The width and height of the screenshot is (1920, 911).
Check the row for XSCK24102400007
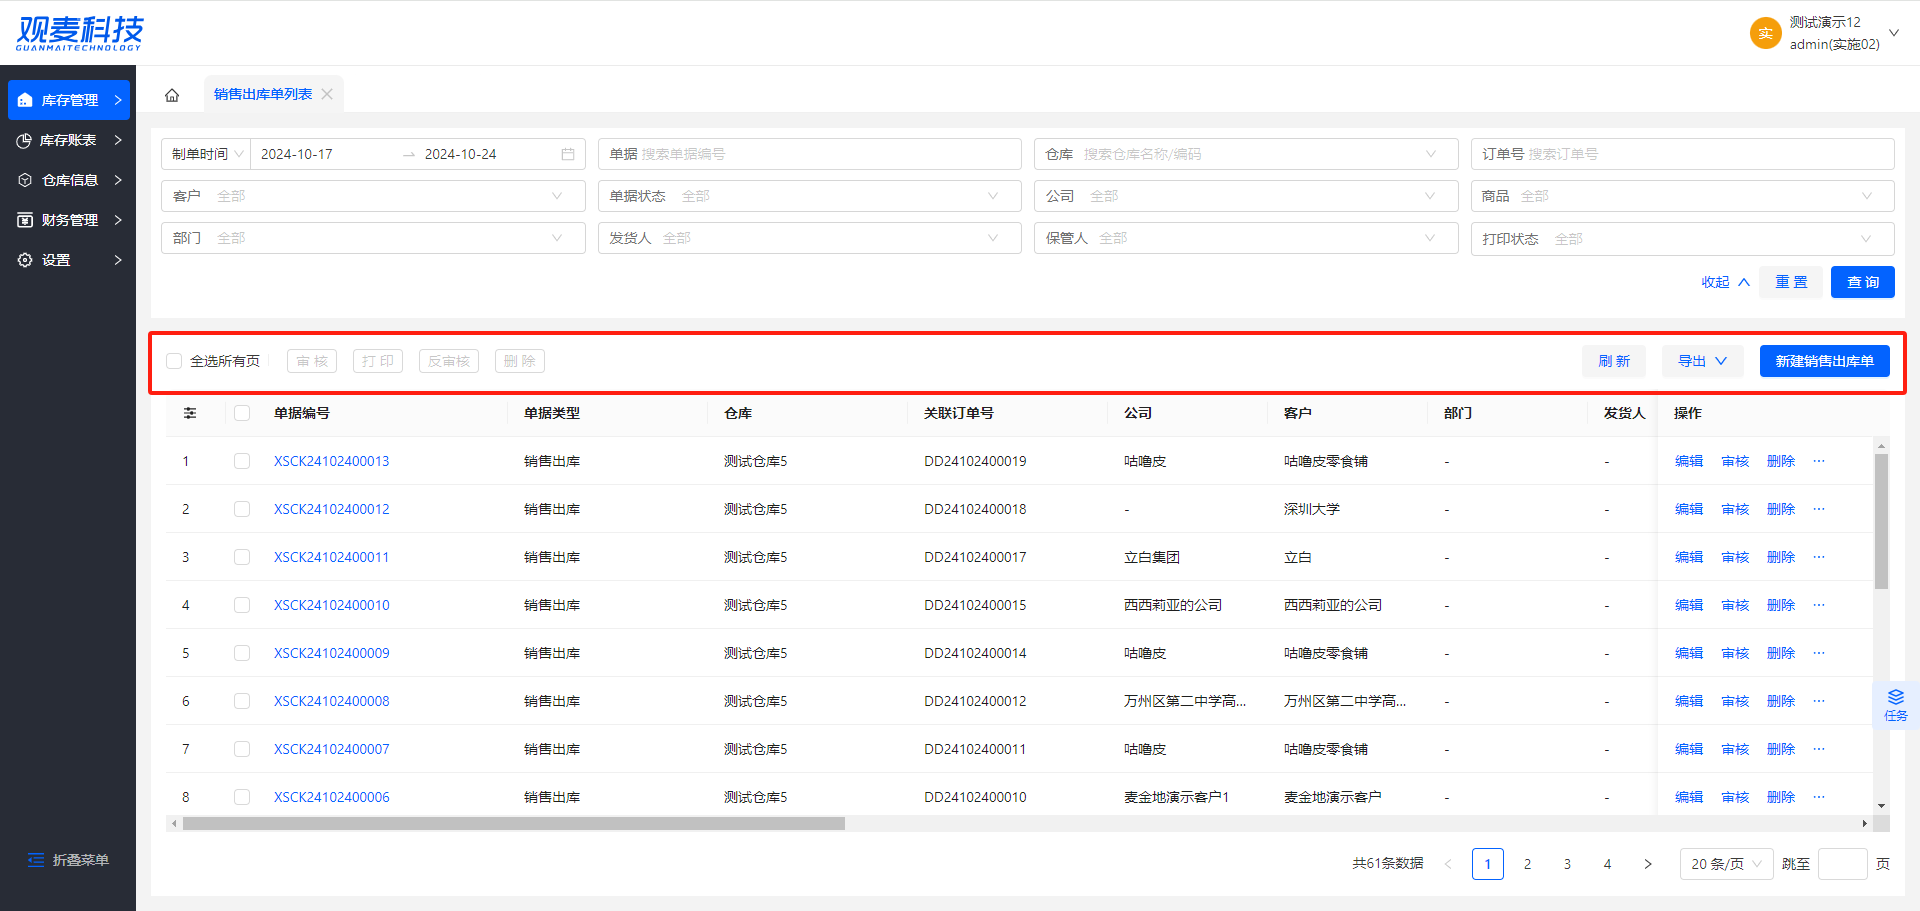242,749
